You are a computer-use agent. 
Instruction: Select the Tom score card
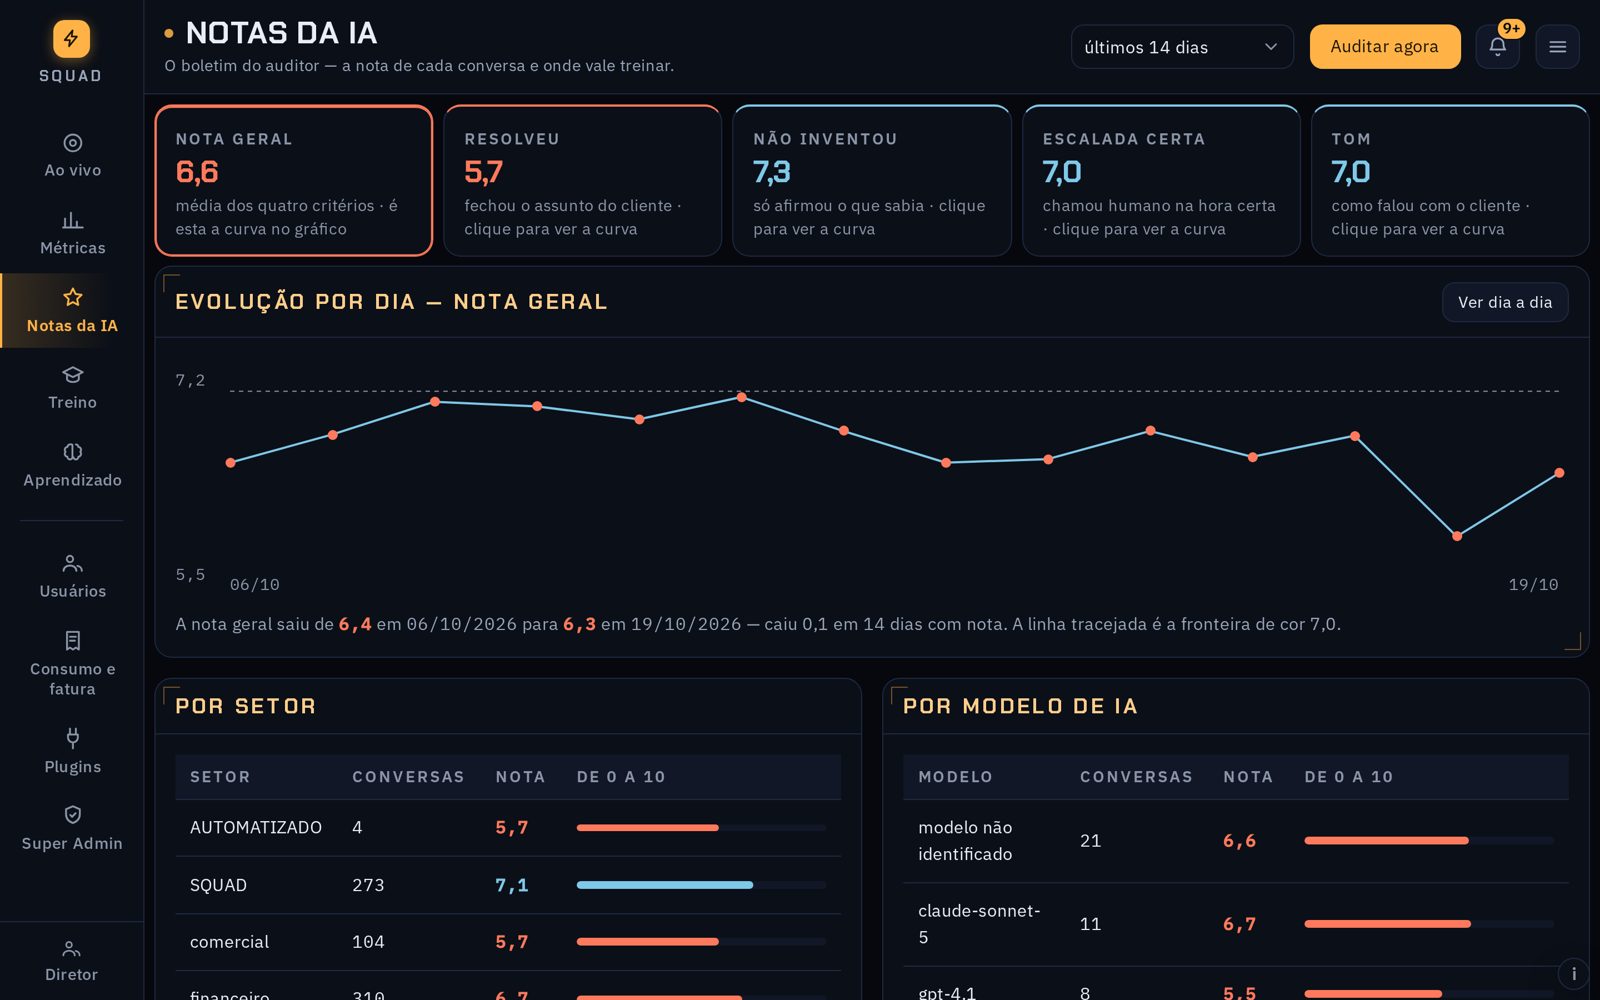tap(1450, 181)
